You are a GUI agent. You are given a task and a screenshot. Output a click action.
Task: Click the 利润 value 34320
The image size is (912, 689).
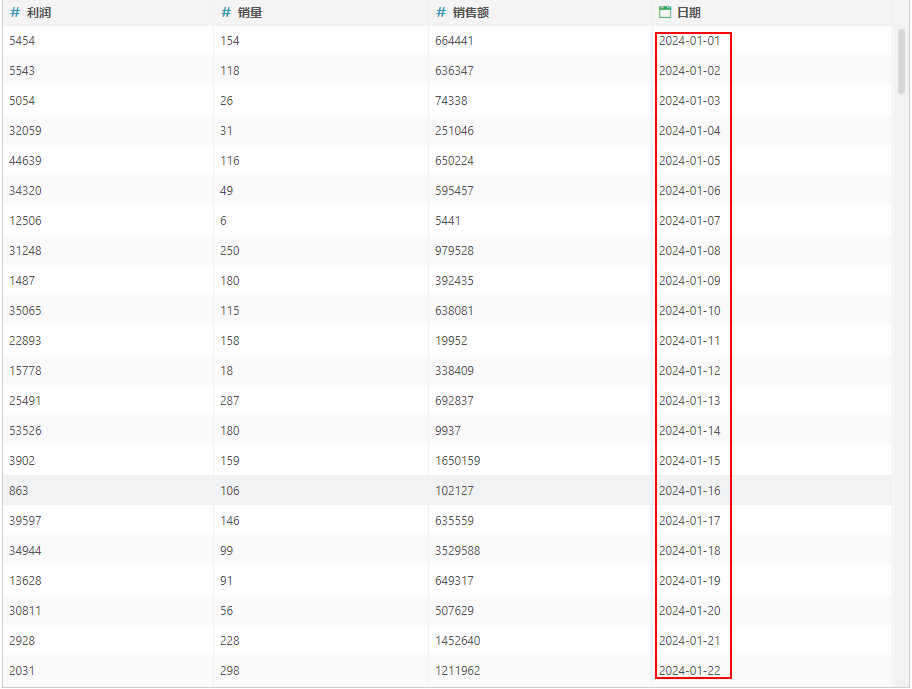point(26,191)
